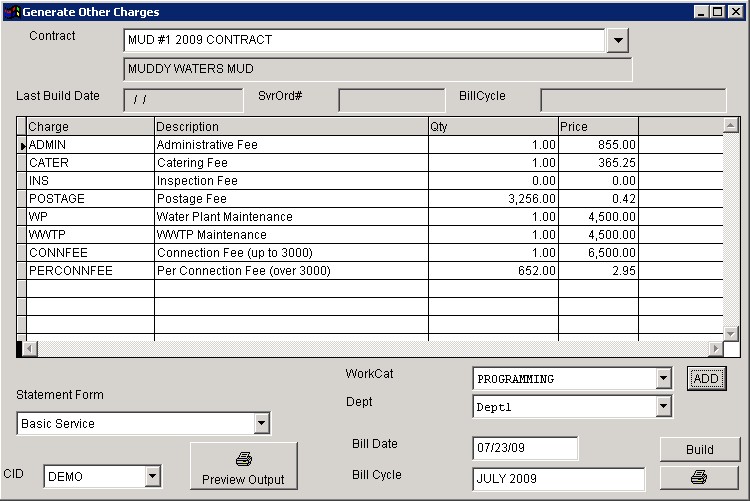Image resolution: width=750 pixels, height=501 pixels.
Task: Select the ADMIN charge row
Action: click(x=89, y=145)
